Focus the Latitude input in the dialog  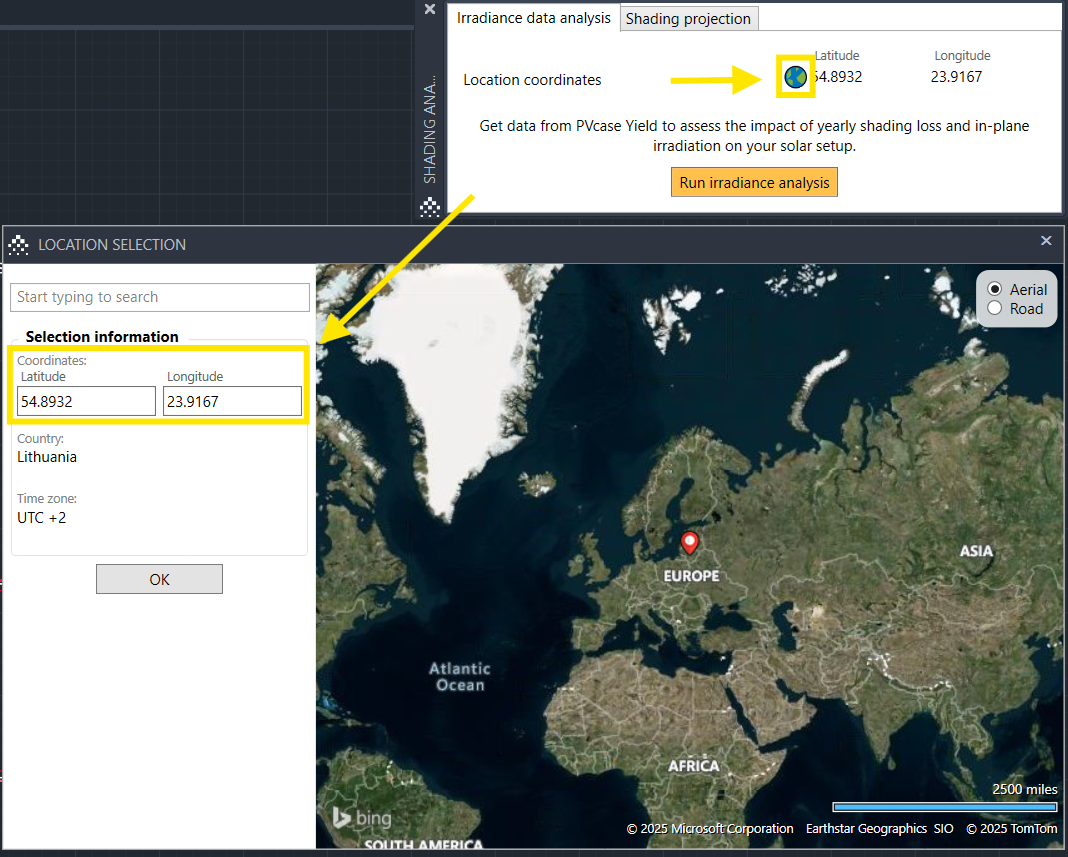(x=87, y=402)
